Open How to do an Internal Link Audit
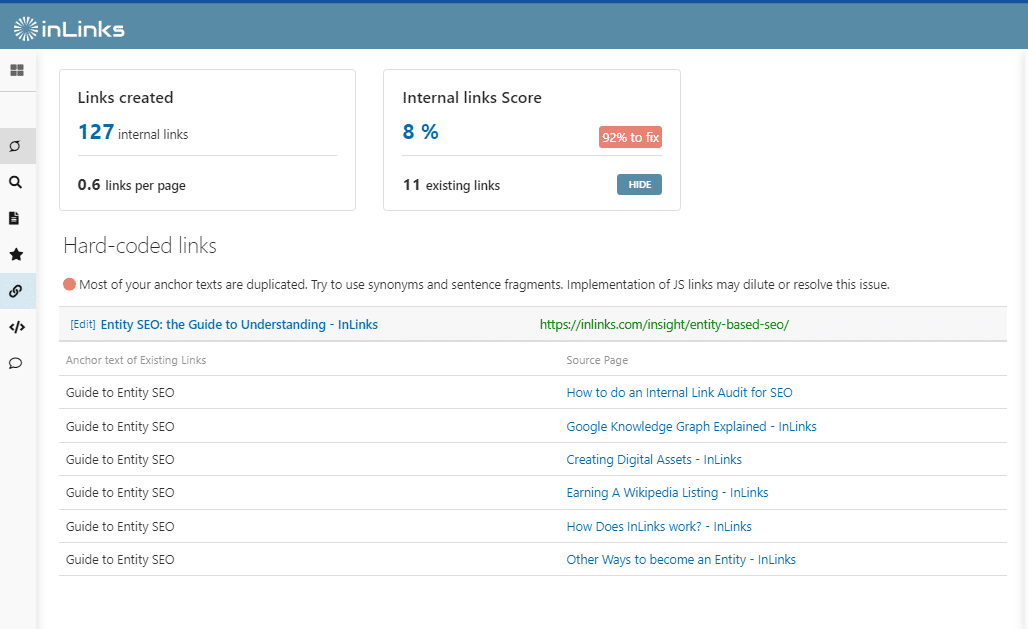The width and height of the screenshot is (1028, 629). coord(679,392)
